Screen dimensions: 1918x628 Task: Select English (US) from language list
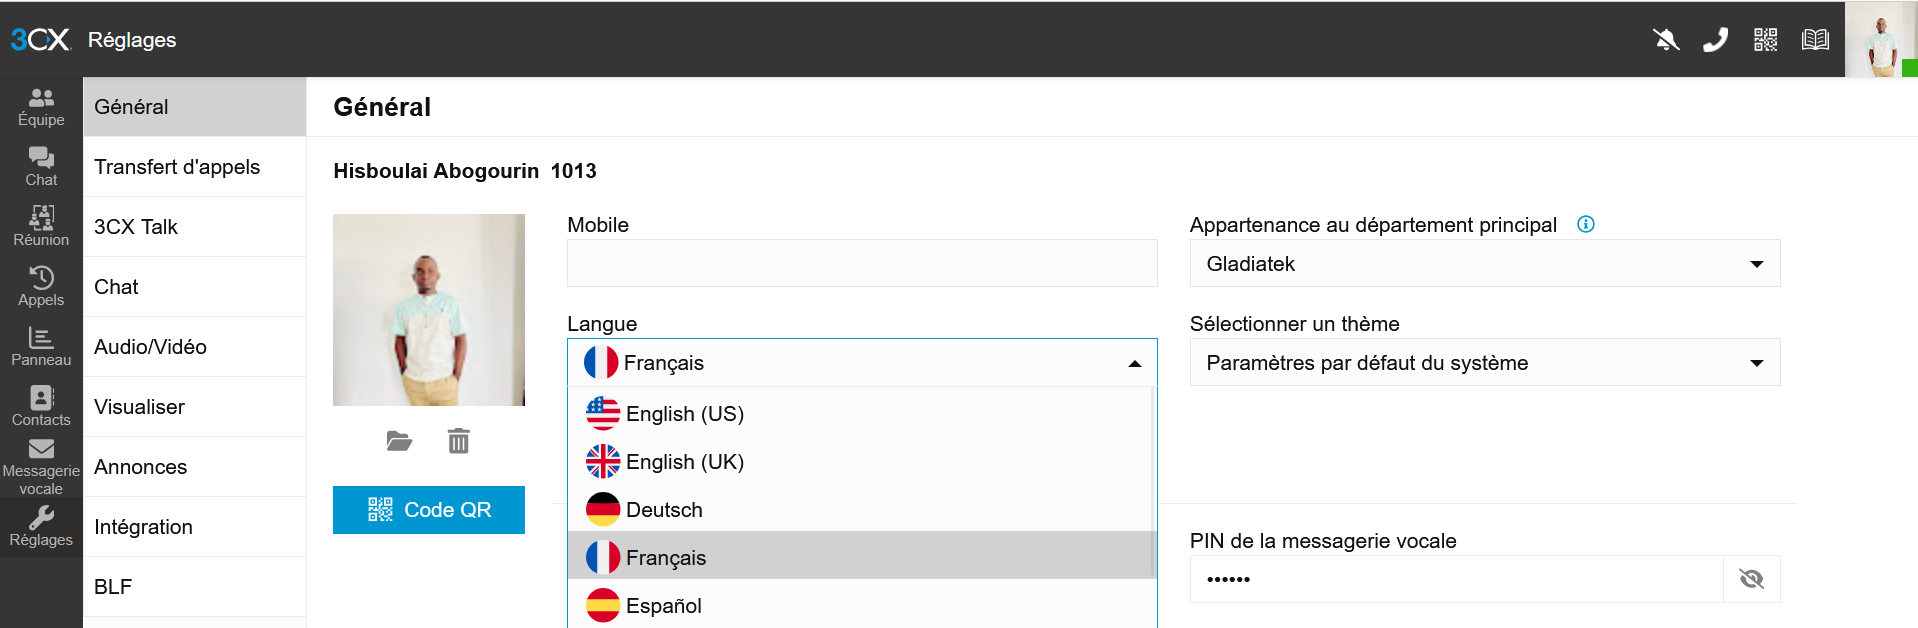tap(685, 414)
